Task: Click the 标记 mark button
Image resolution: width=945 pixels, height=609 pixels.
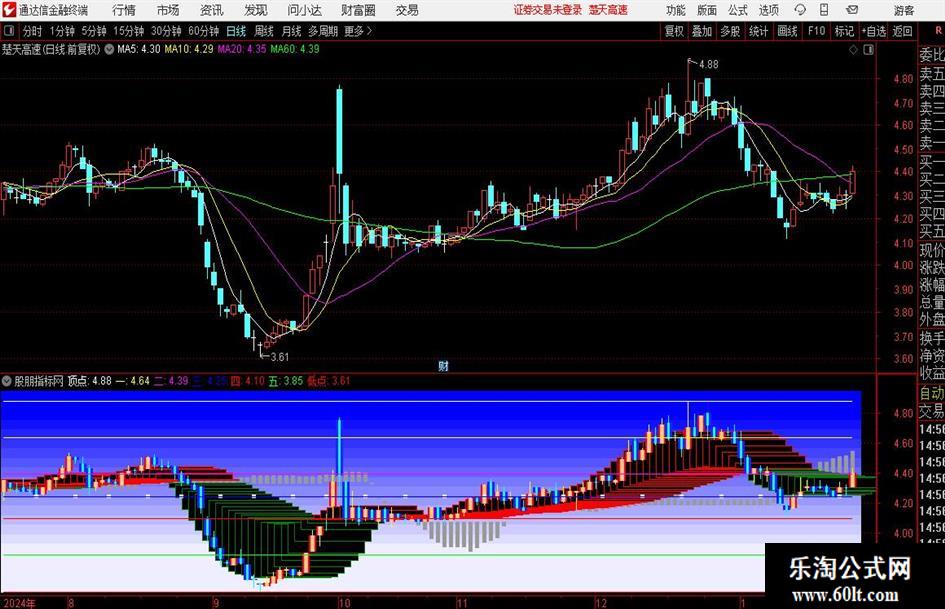Action: (x=844, y=31)
